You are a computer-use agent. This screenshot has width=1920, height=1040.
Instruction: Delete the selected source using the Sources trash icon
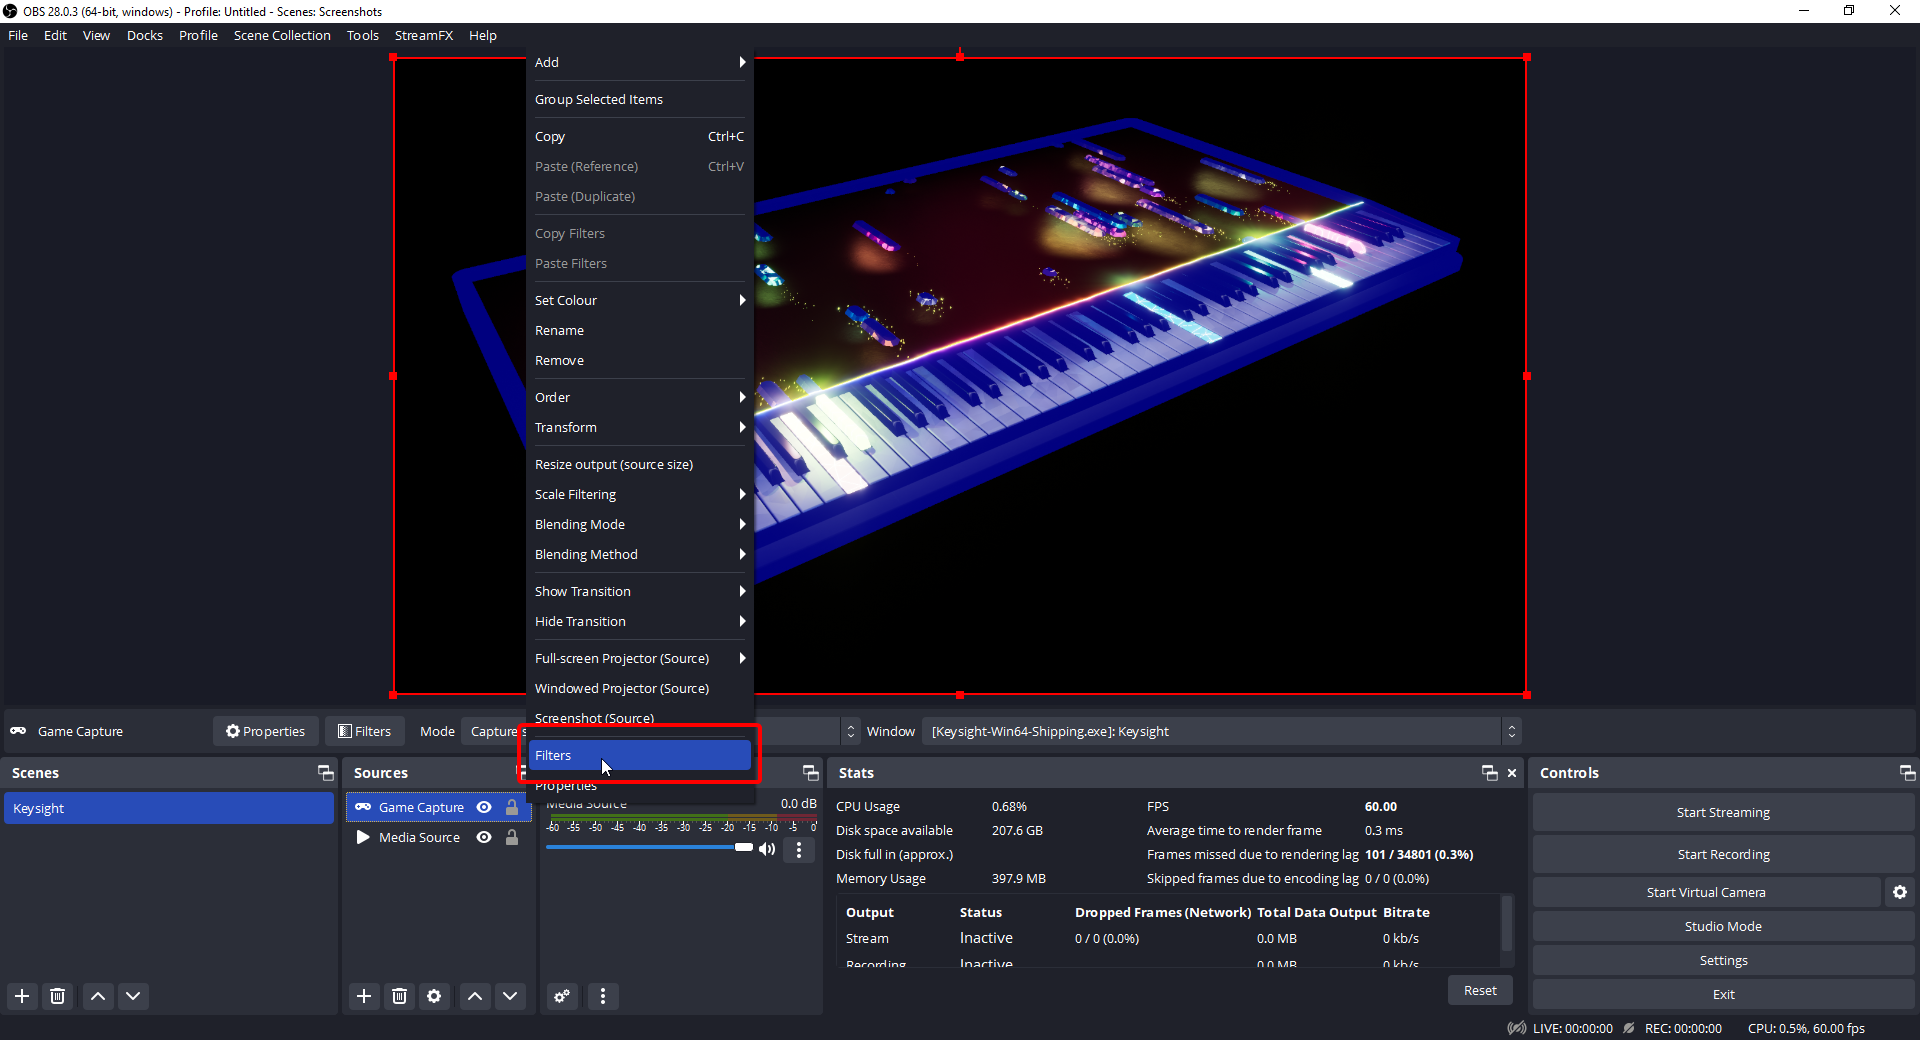pyautogui.click(x=400, y=996)
